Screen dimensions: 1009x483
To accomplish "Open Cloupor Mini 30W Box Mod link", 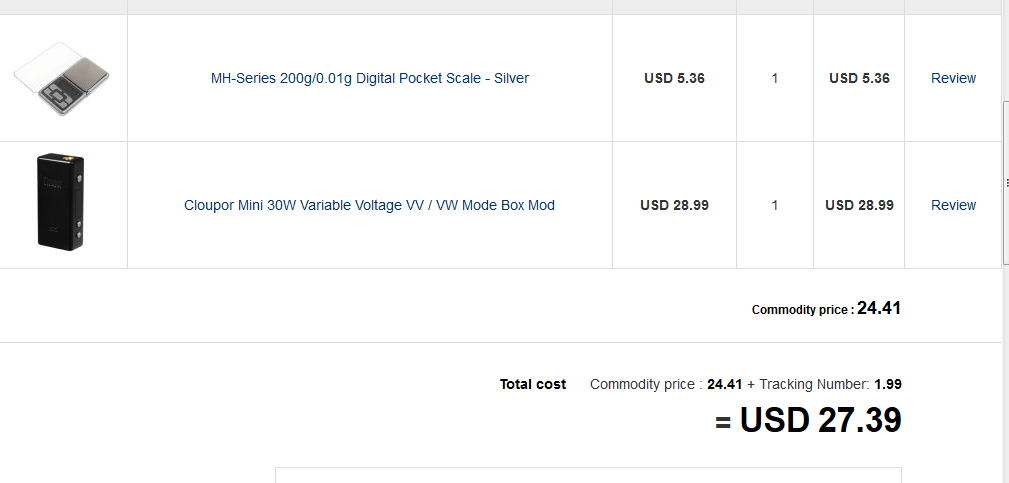I will point(369,205).
